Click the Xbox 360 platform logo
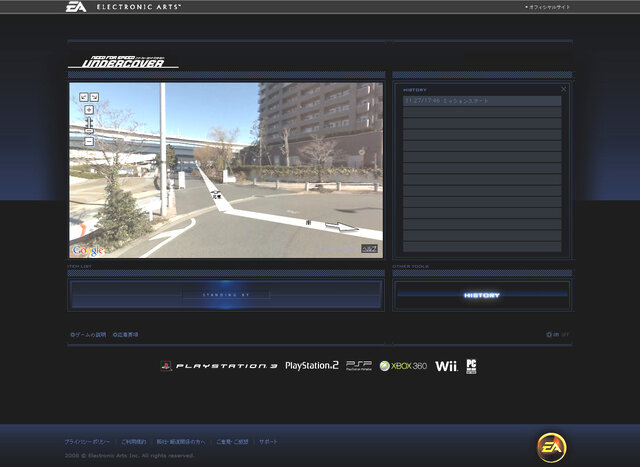Image resolution: width=640 pixels, height=467 pixels. click(x=403, y=366)
